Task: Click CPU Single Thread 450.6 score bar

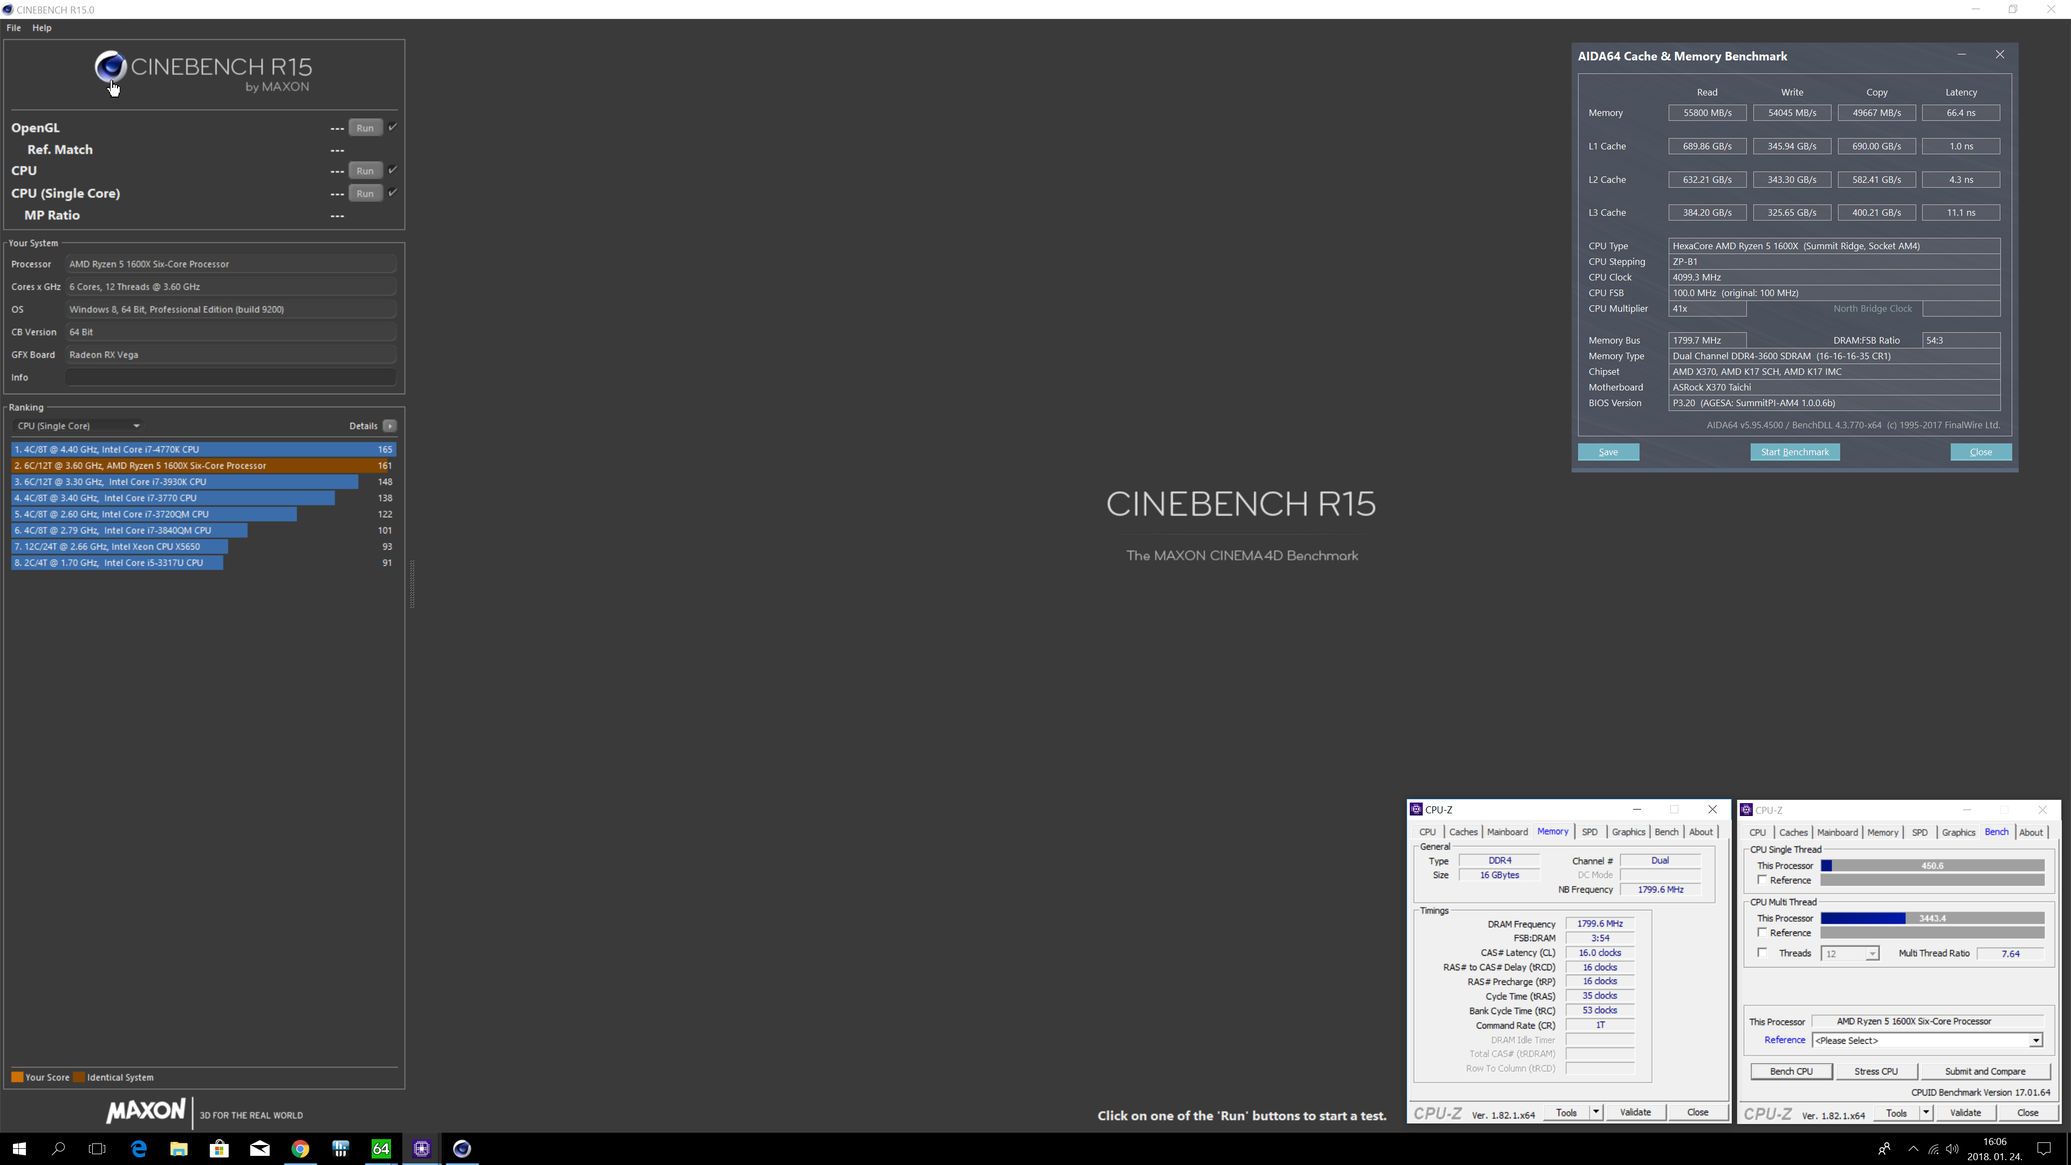Action: [1932, 866]
